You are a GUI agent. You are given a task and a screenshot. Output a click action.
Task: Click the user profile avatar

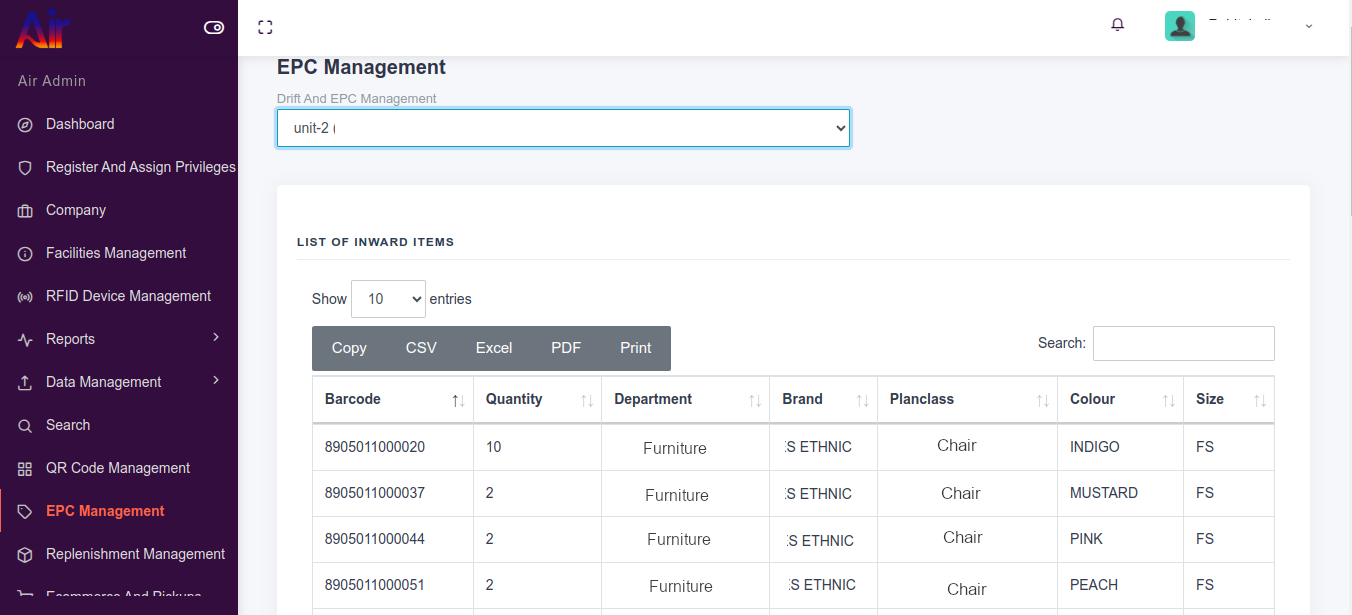pyautogui.click(x=1180, y=26)
